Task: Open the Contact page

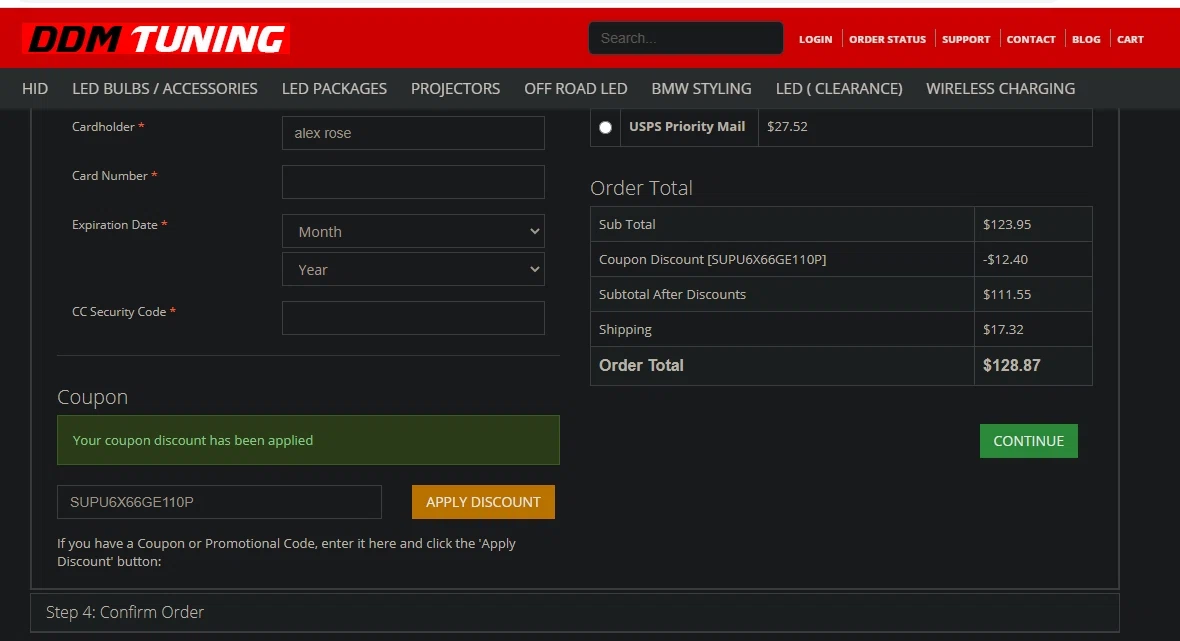Action: pos(1031,39)
